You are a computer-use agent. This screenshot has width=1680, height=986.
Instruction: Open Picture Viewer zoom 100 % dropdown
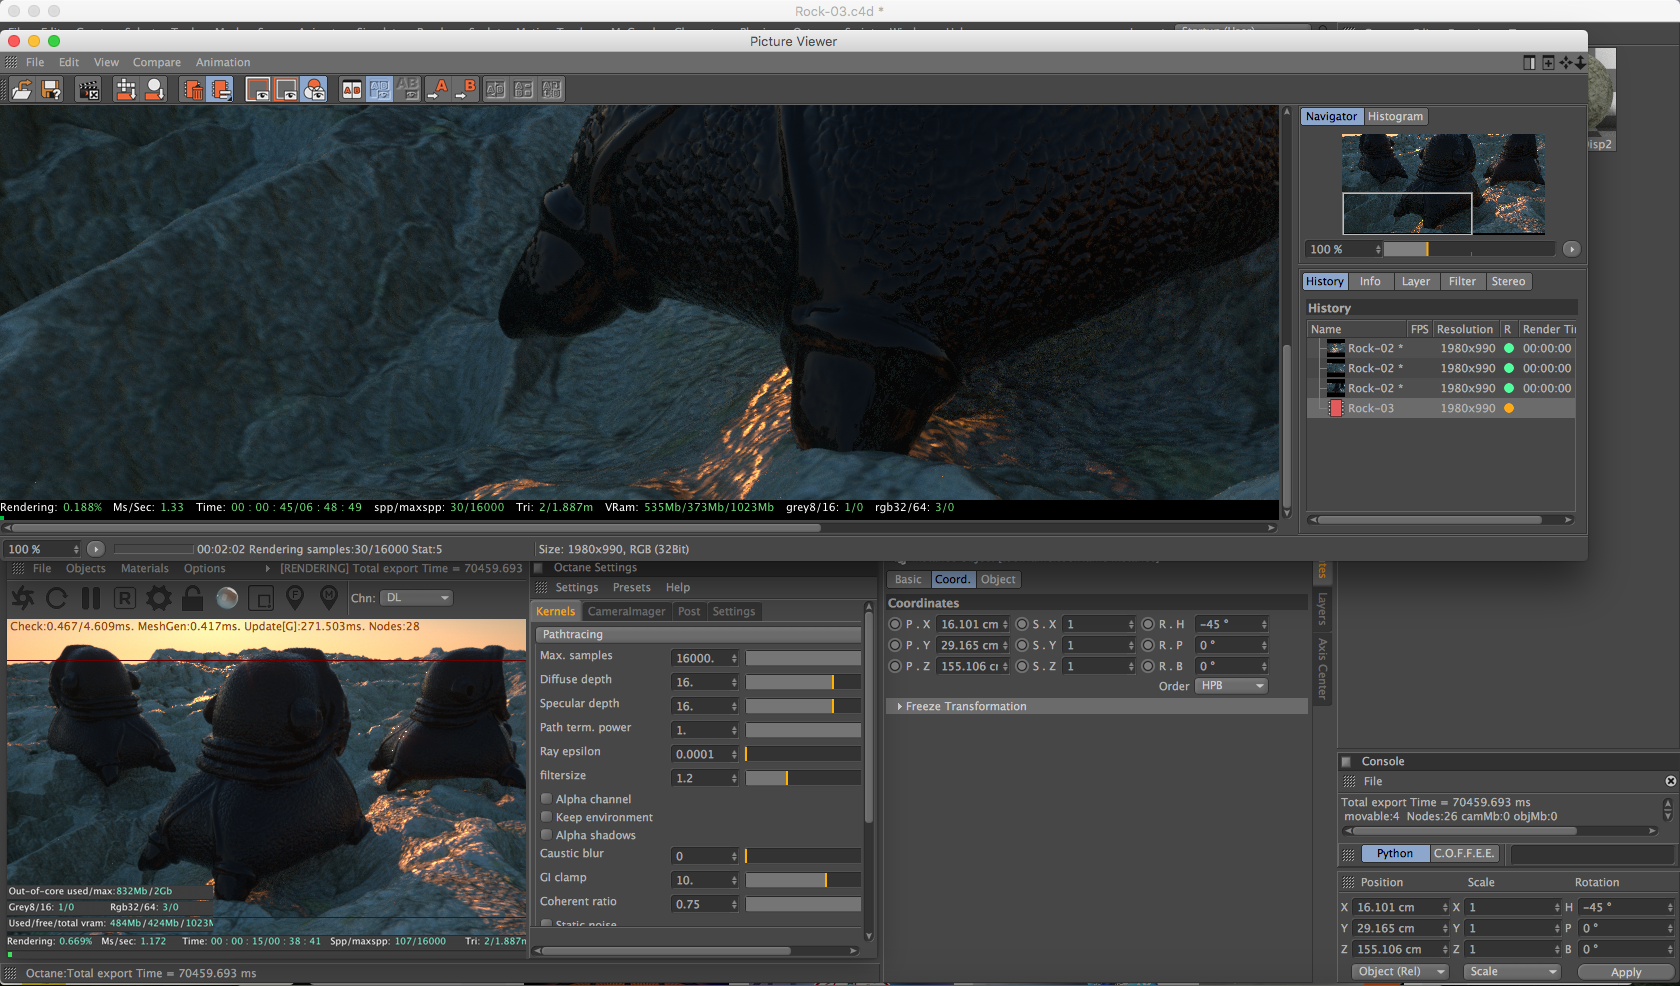tap(43, 549)
